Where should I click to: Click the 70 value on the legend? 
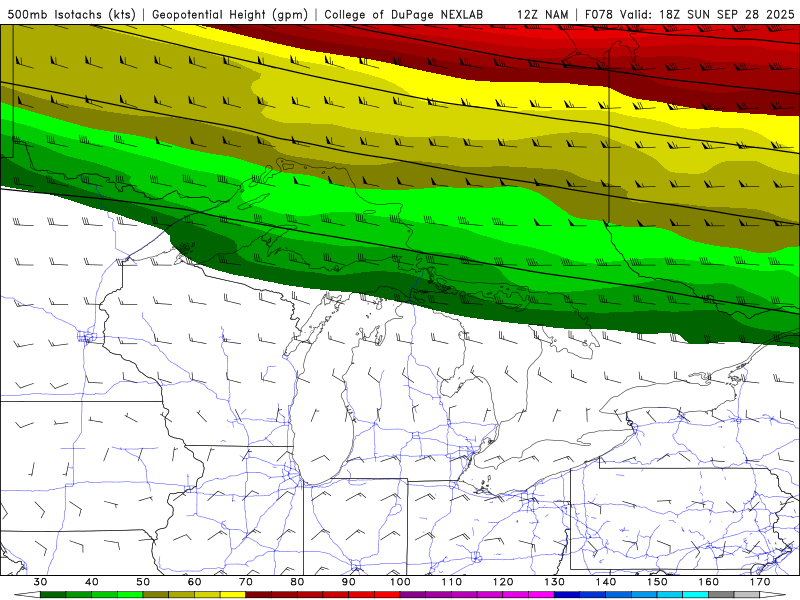point(246,582)
